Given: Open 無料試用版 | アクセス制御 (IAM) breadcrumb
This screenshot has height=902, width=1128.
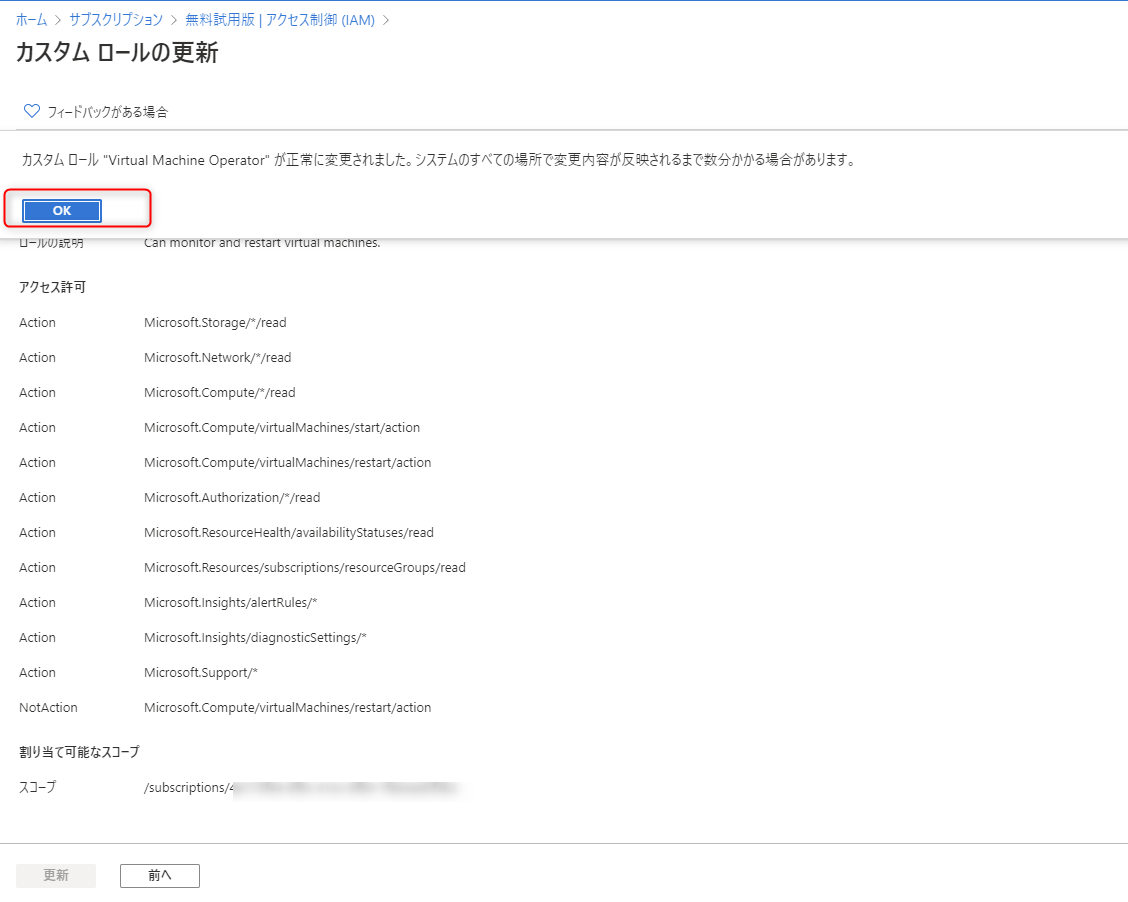Looking at the screenshot, I should pyautogui.click(x=280, y=20).
